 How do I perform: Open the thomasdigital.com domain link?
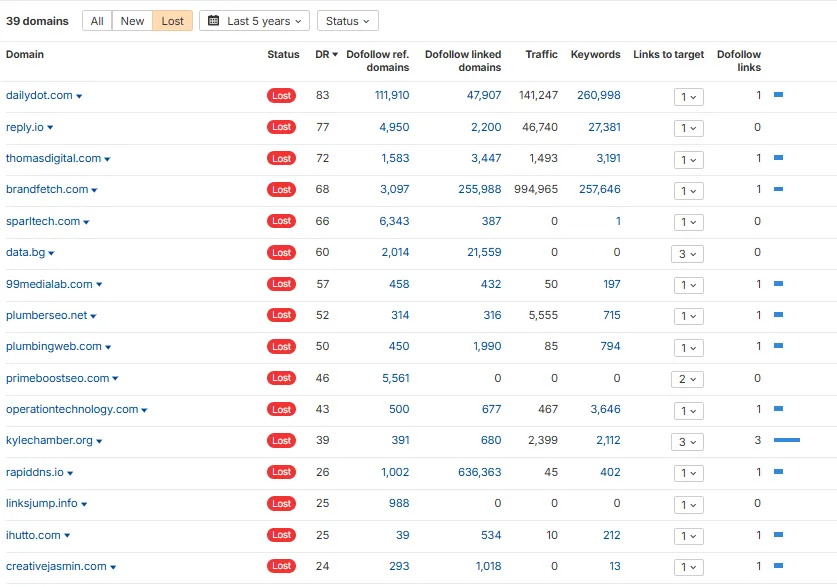[56, 158]
